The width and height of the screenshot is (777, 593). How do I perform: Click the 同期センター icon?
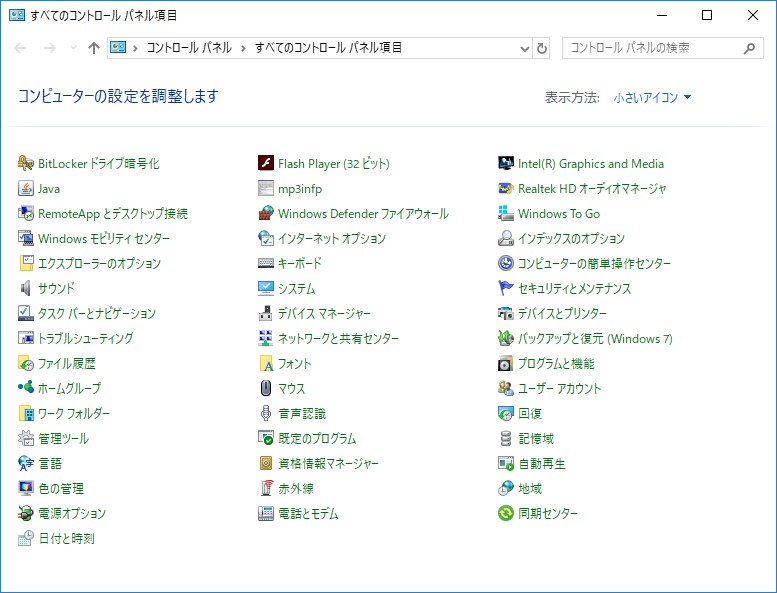[506, 514]
